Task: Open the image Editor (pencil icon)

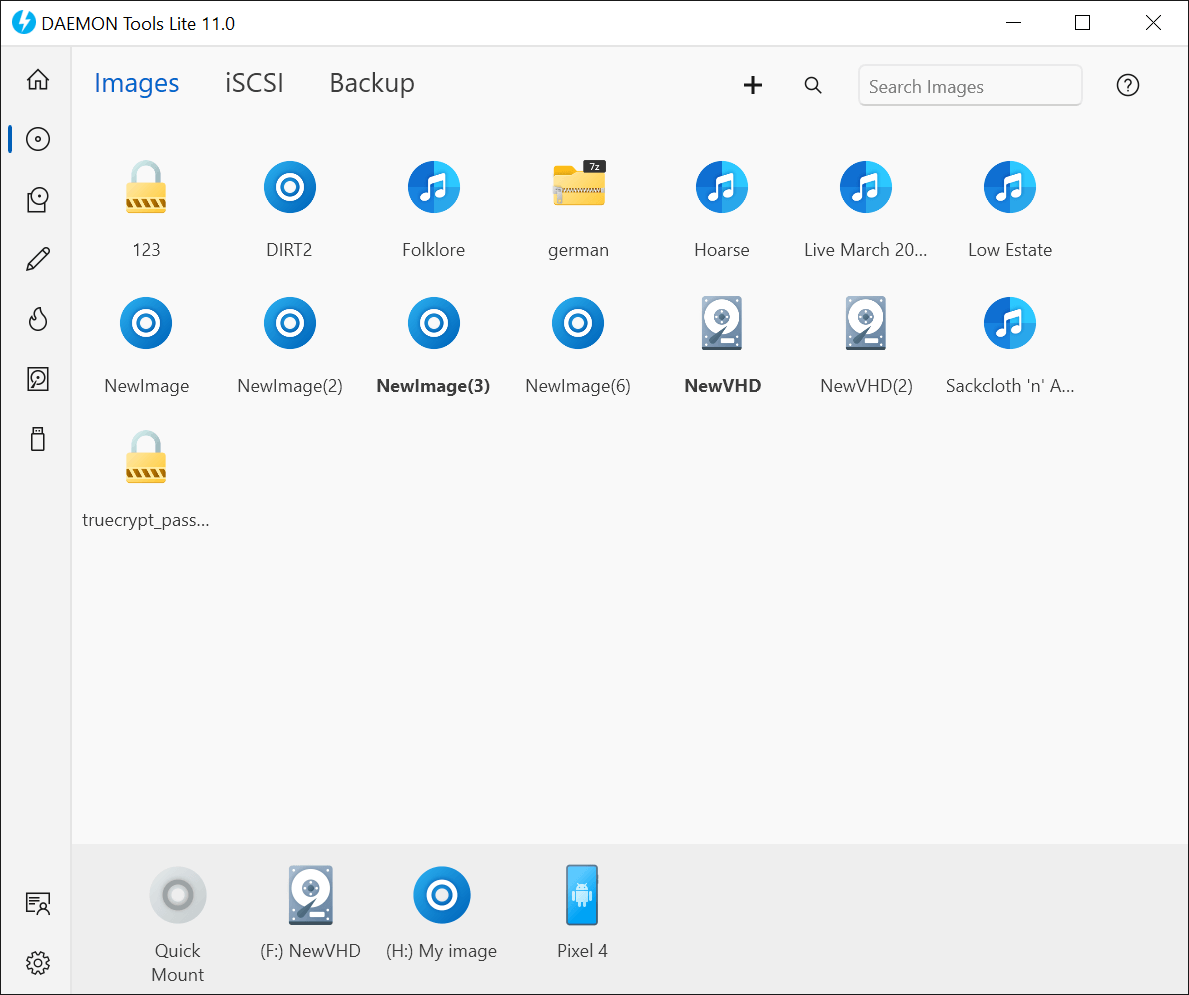Action: coord(37,259)
